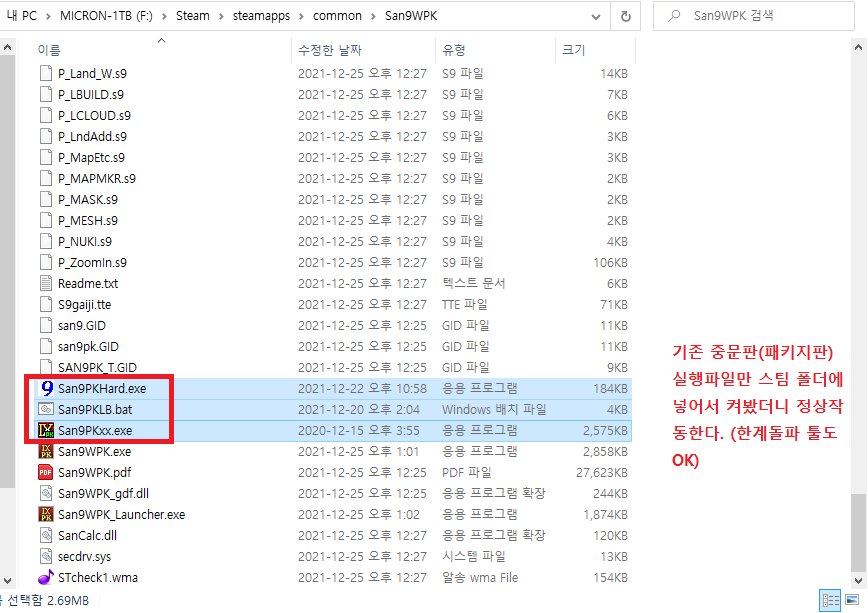This screenshot has height=613, width=868.
Task: Click the Readme.txt document icon
Action: (x=46, y=284)
